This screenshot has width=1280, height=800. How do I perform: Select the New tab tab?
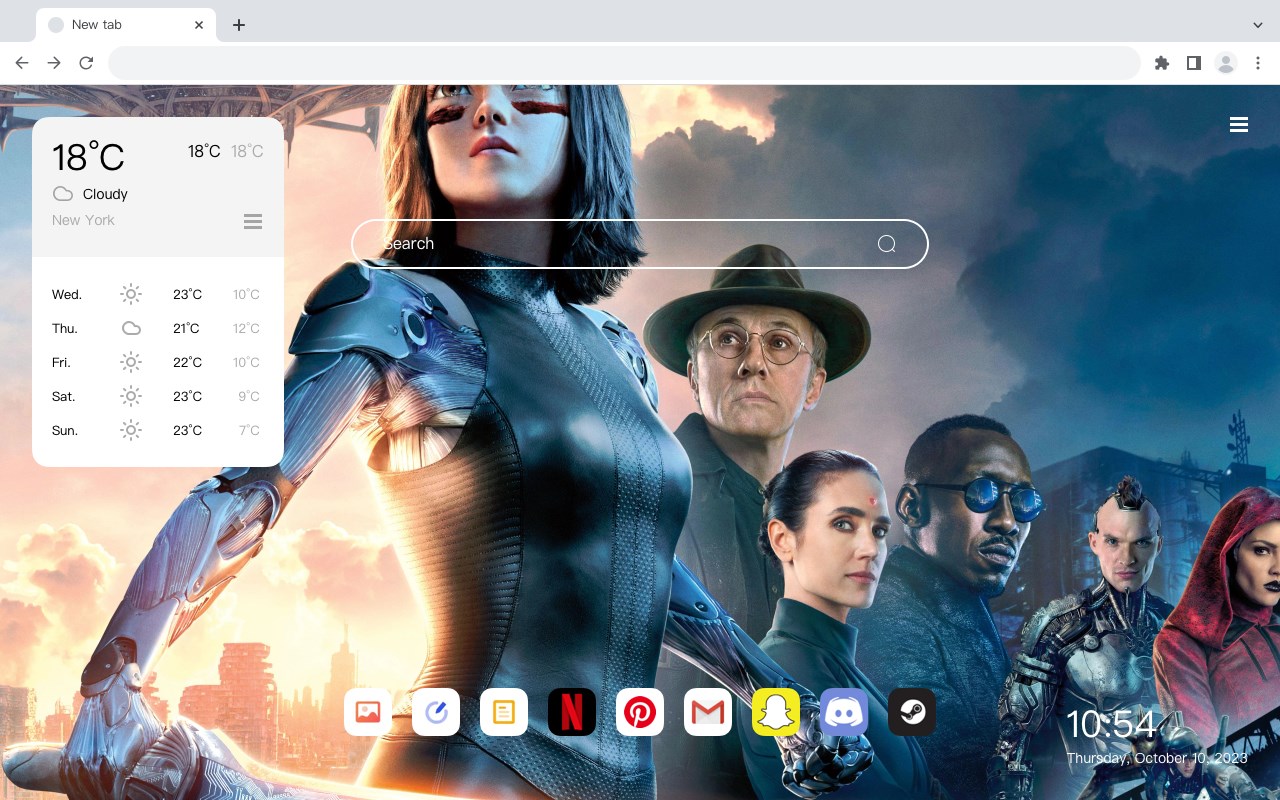click(x=126, y=25)
